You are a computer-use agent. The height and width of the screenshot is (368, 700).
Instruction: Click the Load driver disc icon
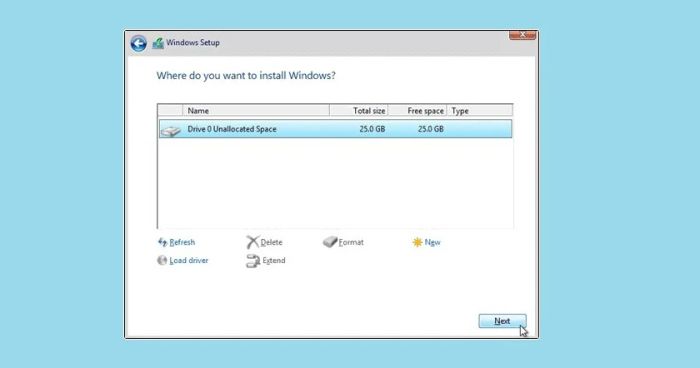click(162, 260)
